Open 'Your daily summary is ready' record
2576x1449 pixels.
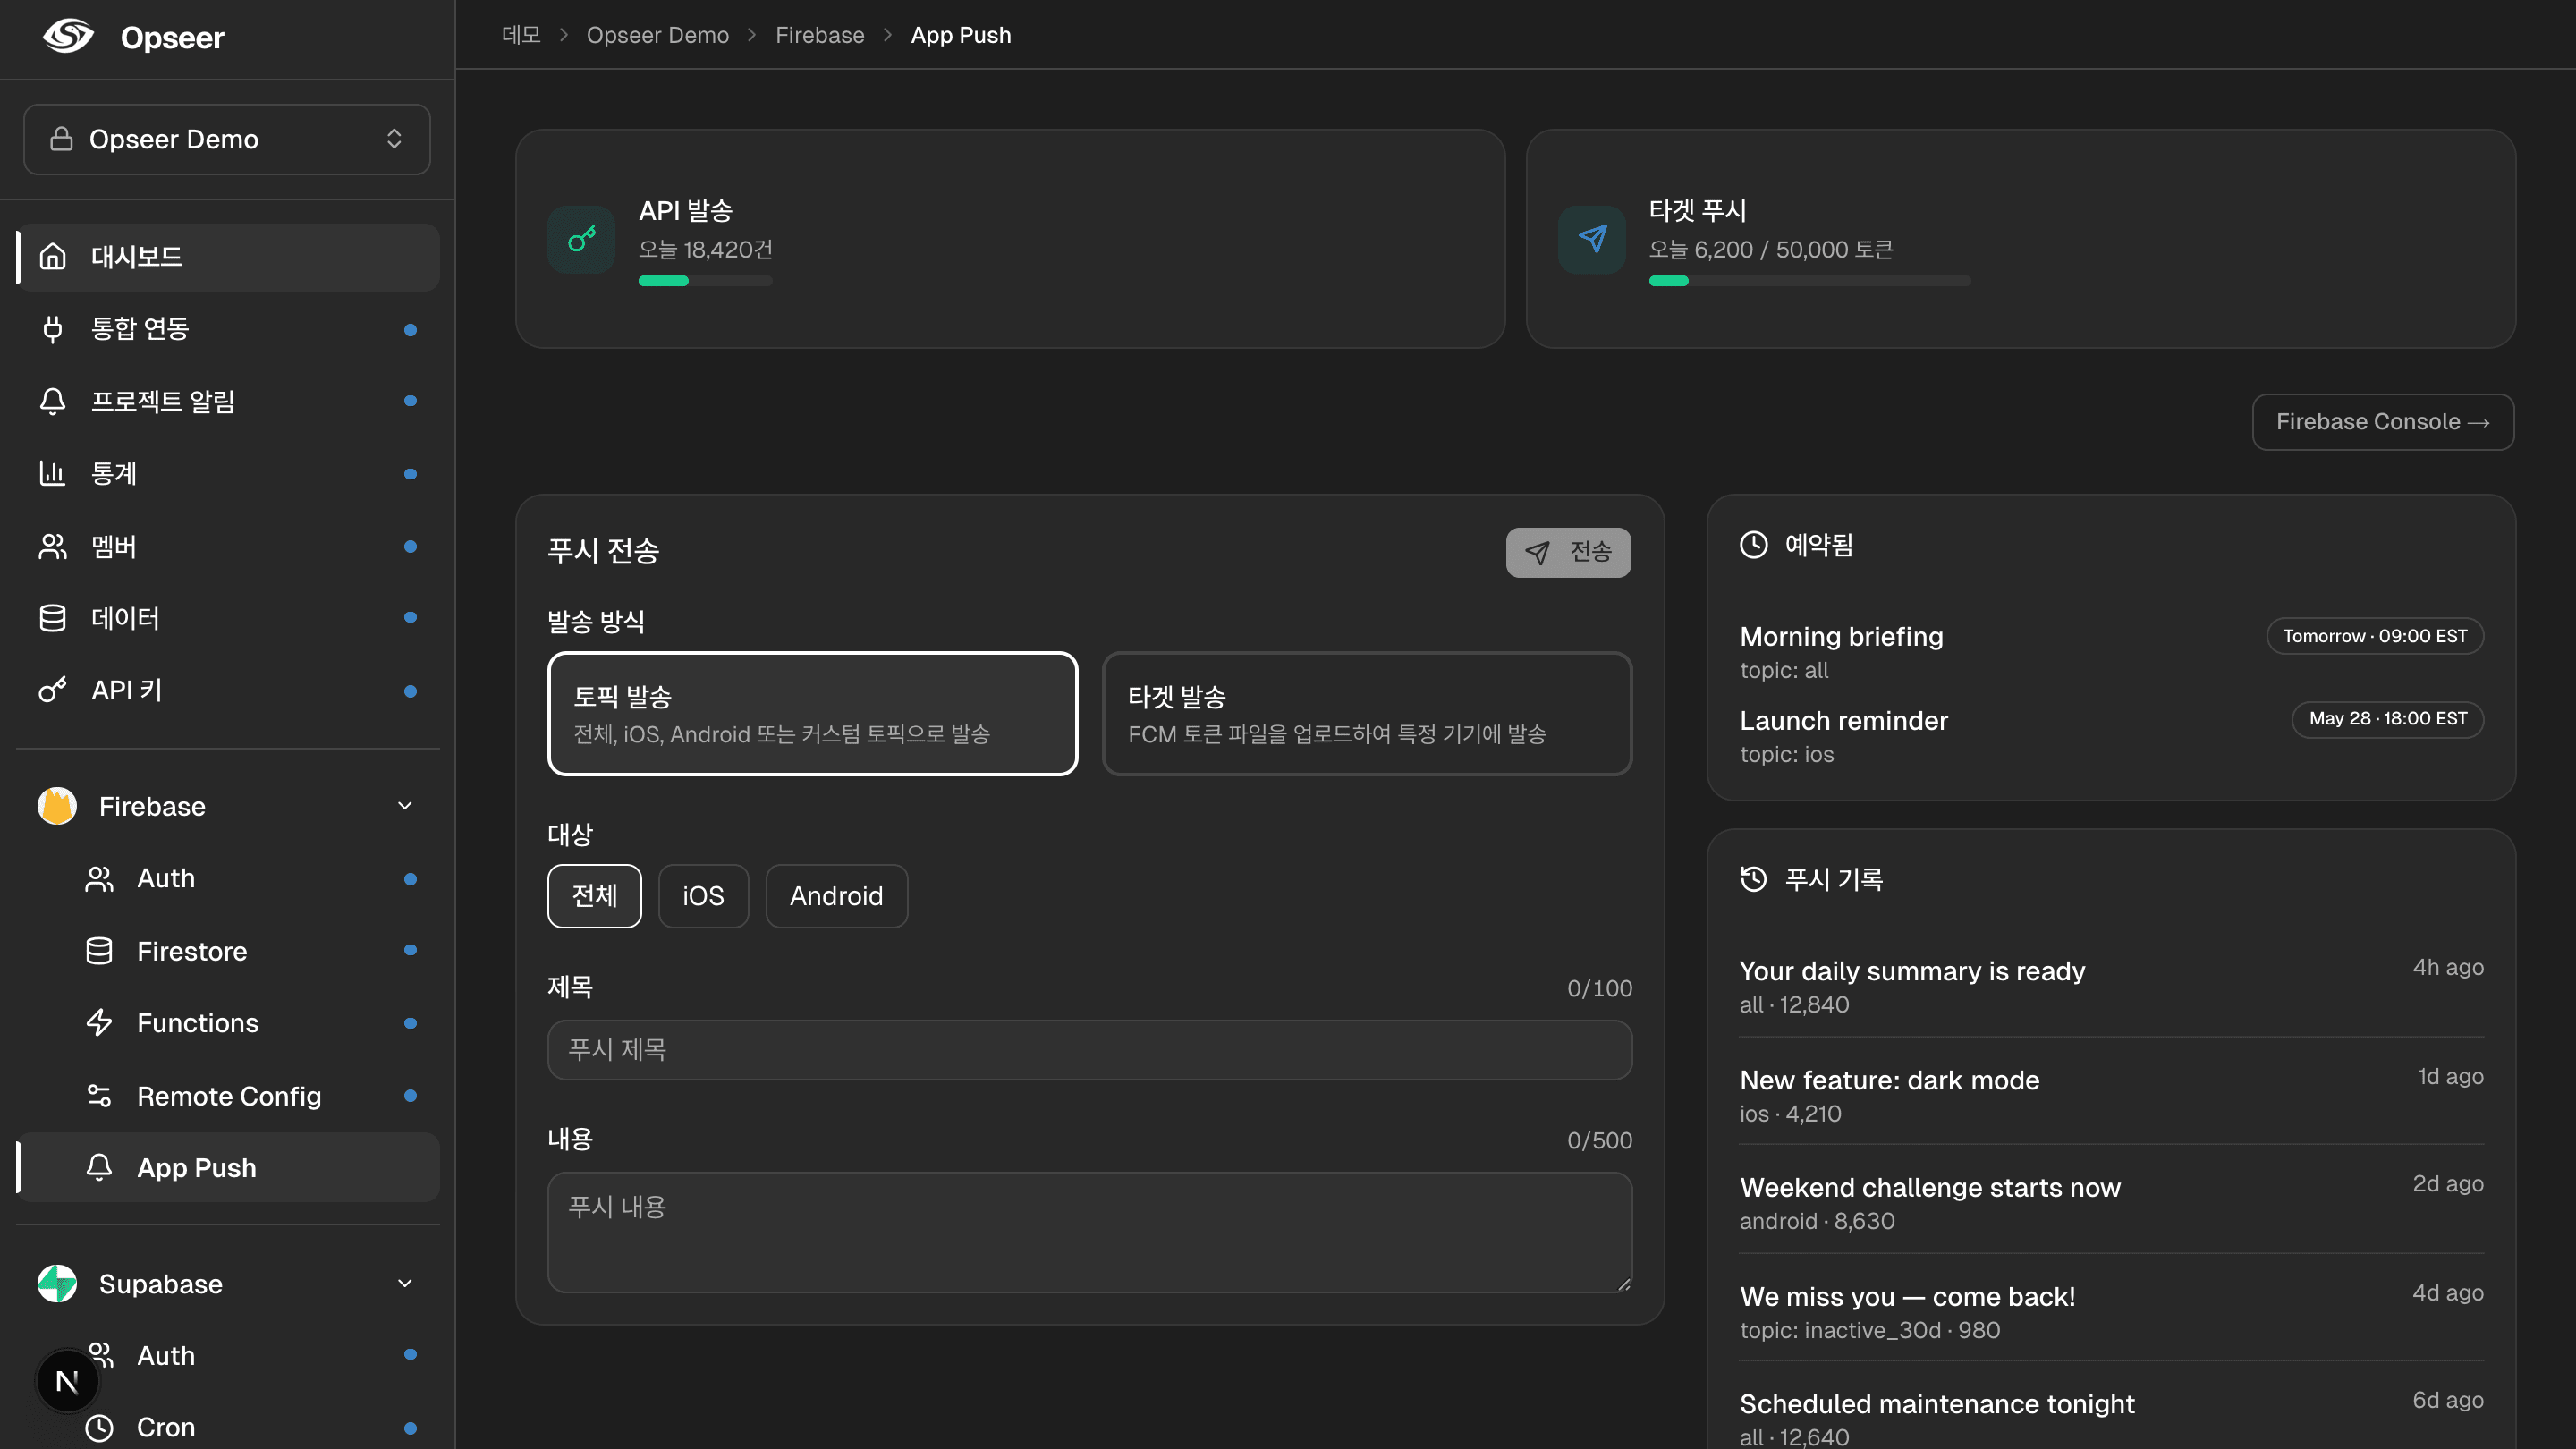2111,986
